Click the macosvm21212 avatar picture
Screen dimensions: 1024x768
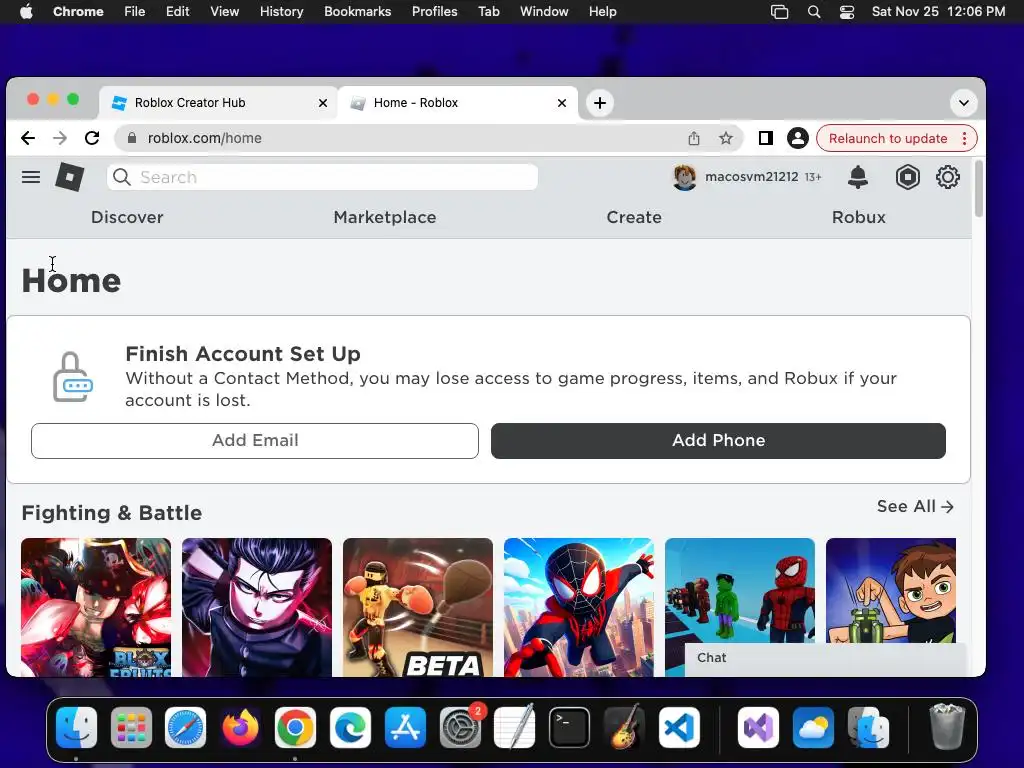click(684, 177)
